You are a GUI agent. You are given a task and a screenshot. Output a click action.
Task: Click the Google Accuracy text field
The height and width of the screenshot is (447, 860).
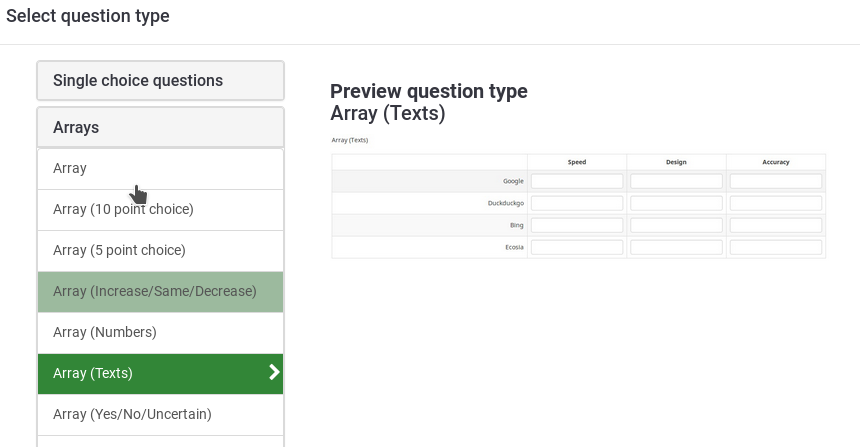(776, 181)
